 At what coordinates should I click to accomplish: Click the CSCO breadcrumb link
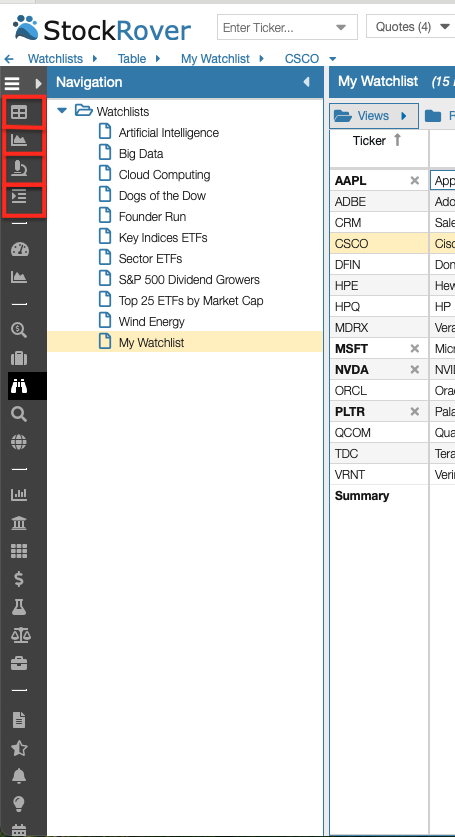pyautogui.click(x=302, y=59)
